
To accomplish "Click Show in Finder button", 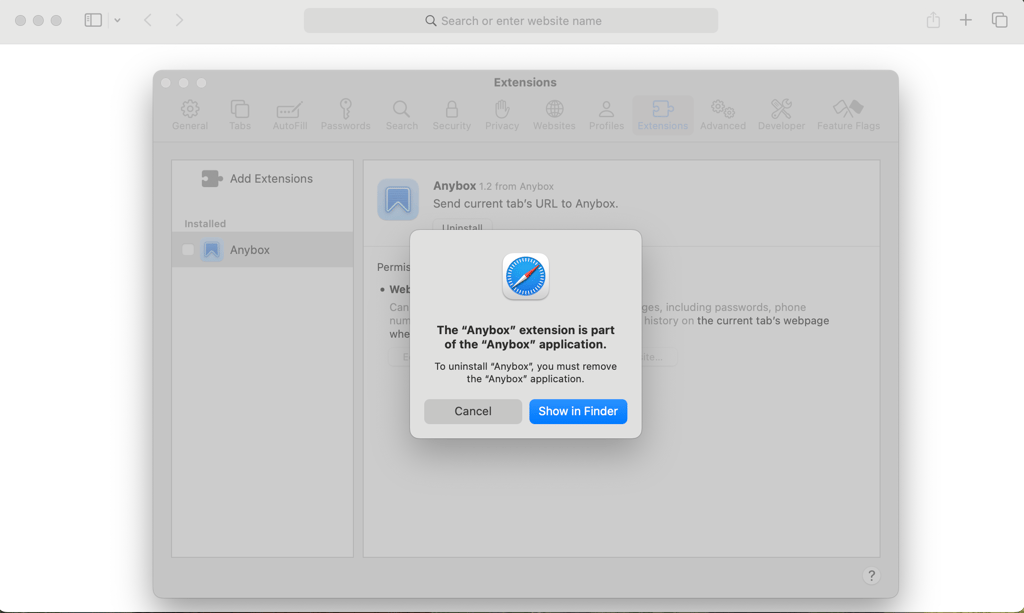I will pos(578,411).
